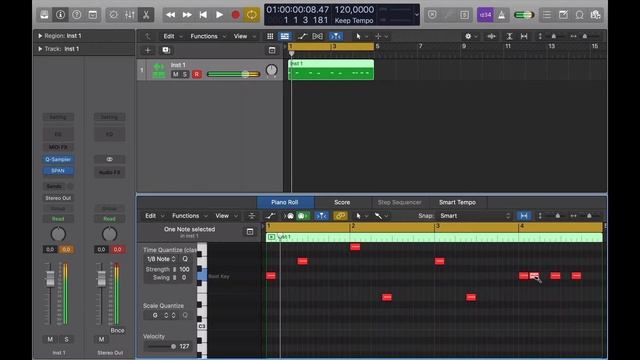
Task: Switch to the Step Sequencer tab
Action: click(399, 202)
